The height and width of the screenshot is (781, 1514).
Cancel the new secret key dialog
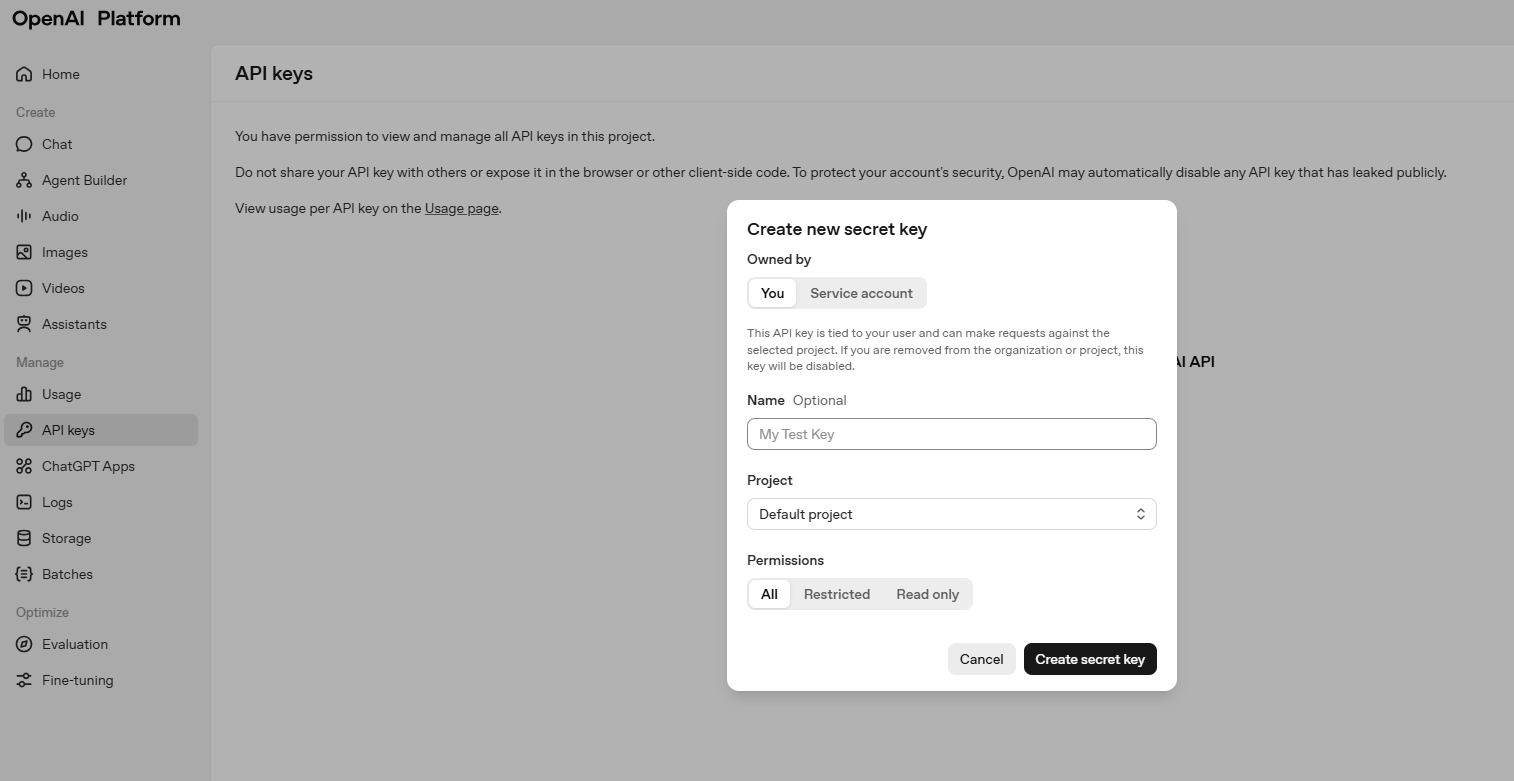tap(981, 659)
